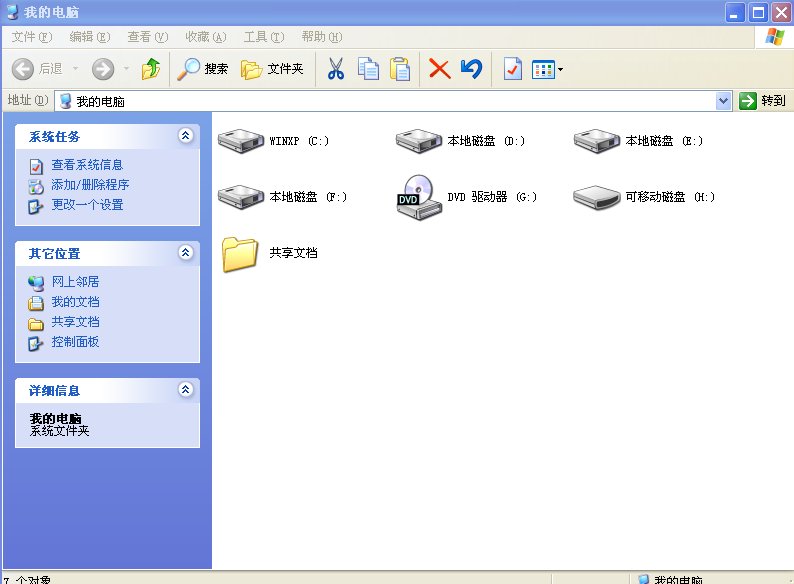Select the WINXP (C:) drive icon
Viewport: 794px width, 584px height.
[x=241, y=141]
